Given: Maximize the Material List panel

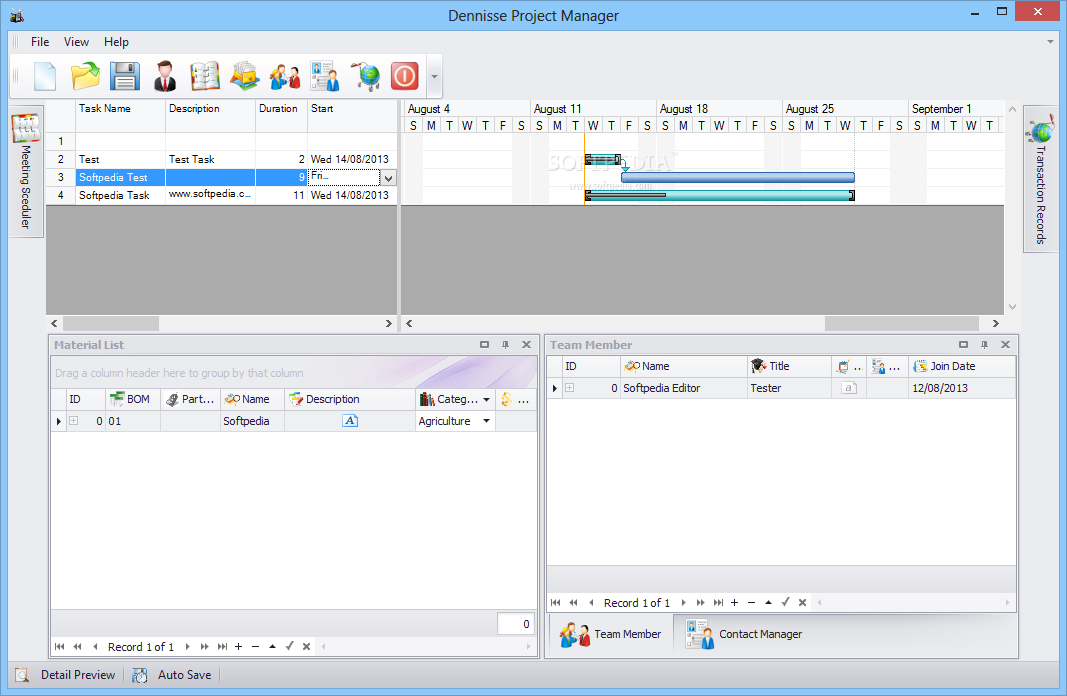Looking at the screenshot, I should click(x=485, y=345).
